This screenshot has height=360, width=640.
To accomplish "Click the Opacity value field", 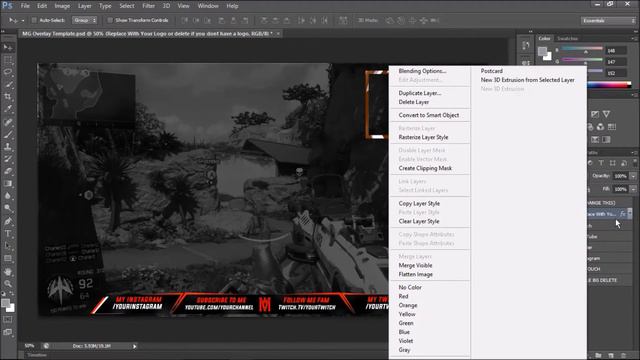I will (620, 176).
